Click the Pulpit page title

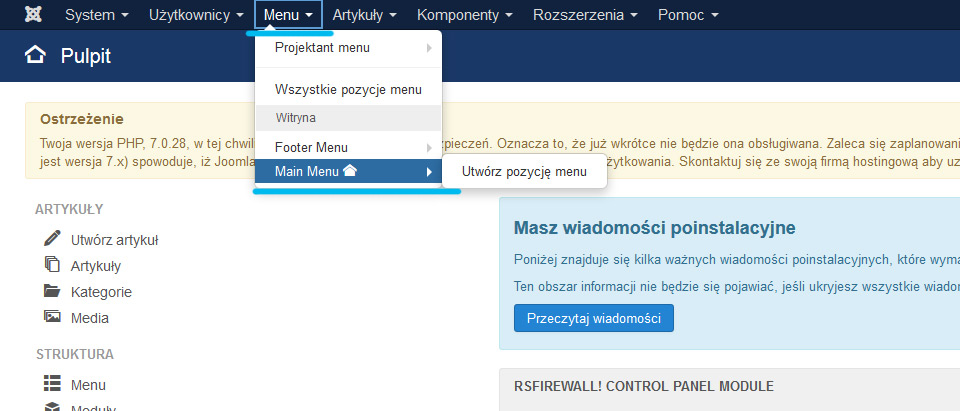pyautogui.click(x=86, y=56)
